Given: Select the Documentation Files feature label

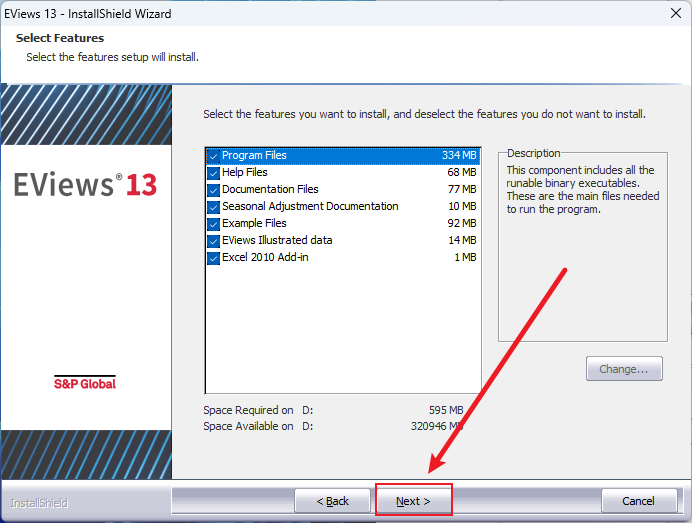Looking at the screenshot, I should pos(270,189).
